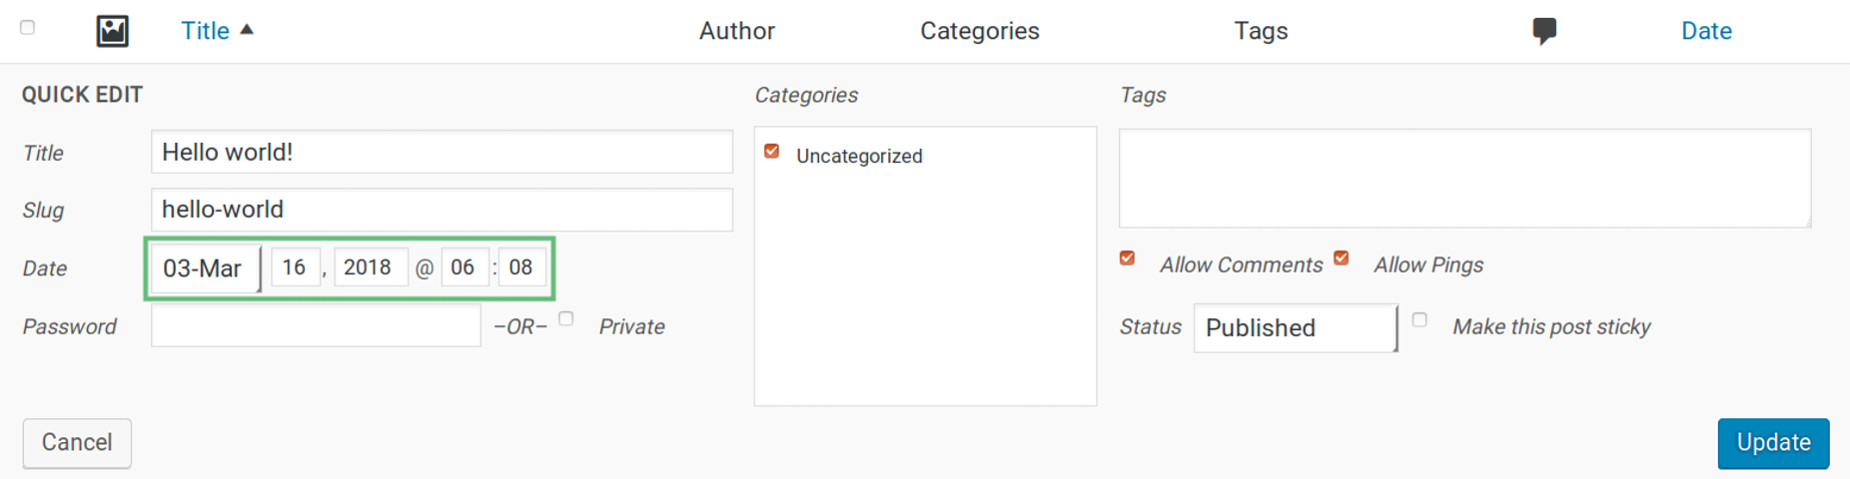Screen dimensions: 1850x479
Task: Click the featured image column icon
Action: 112,31
